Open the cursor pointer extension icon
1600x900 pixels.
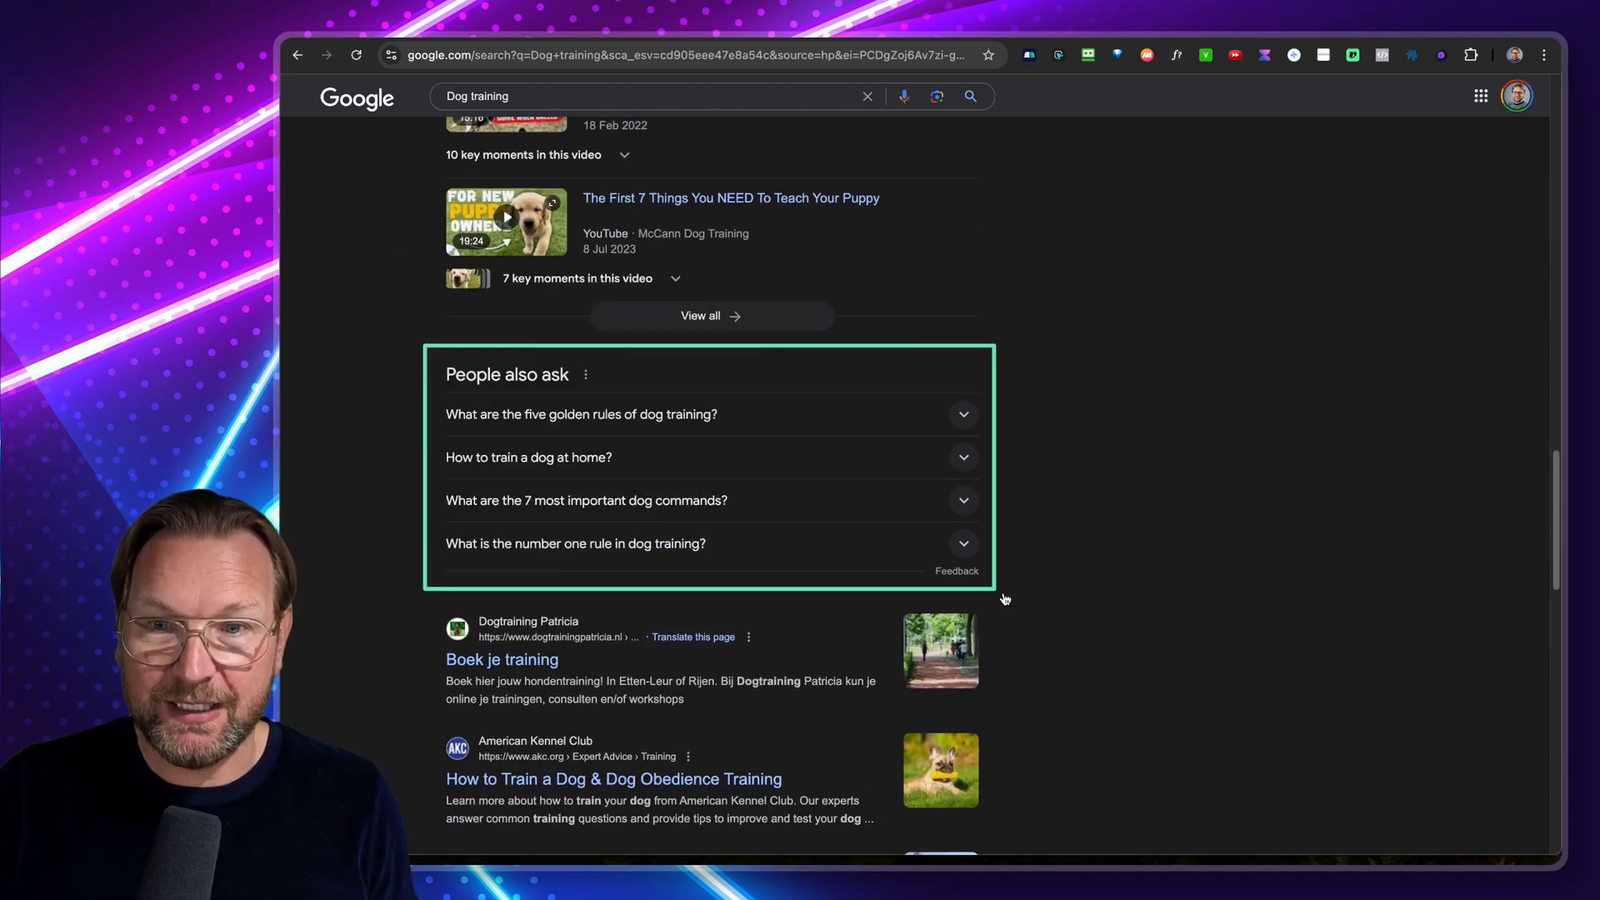pos(1058,55)
